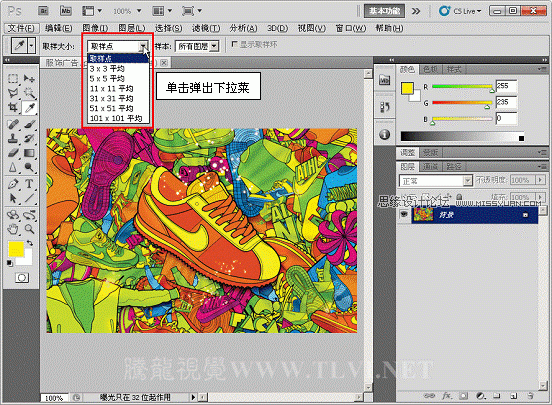Select the 3D Object Rotate tool
552x405 pixels.
pos(13,214)
